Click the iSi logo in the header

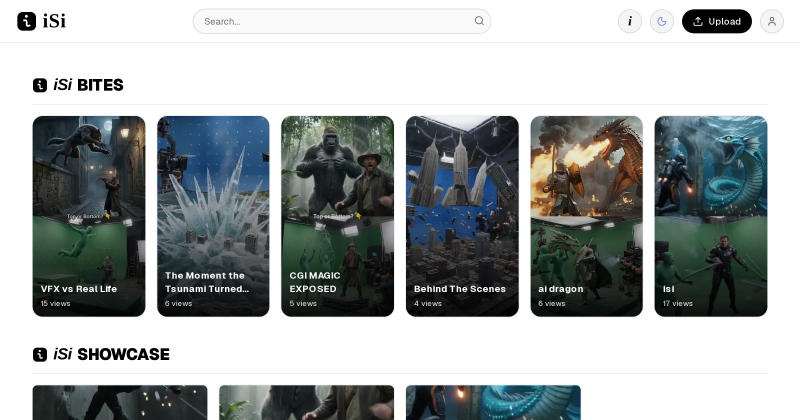point(41,21)
